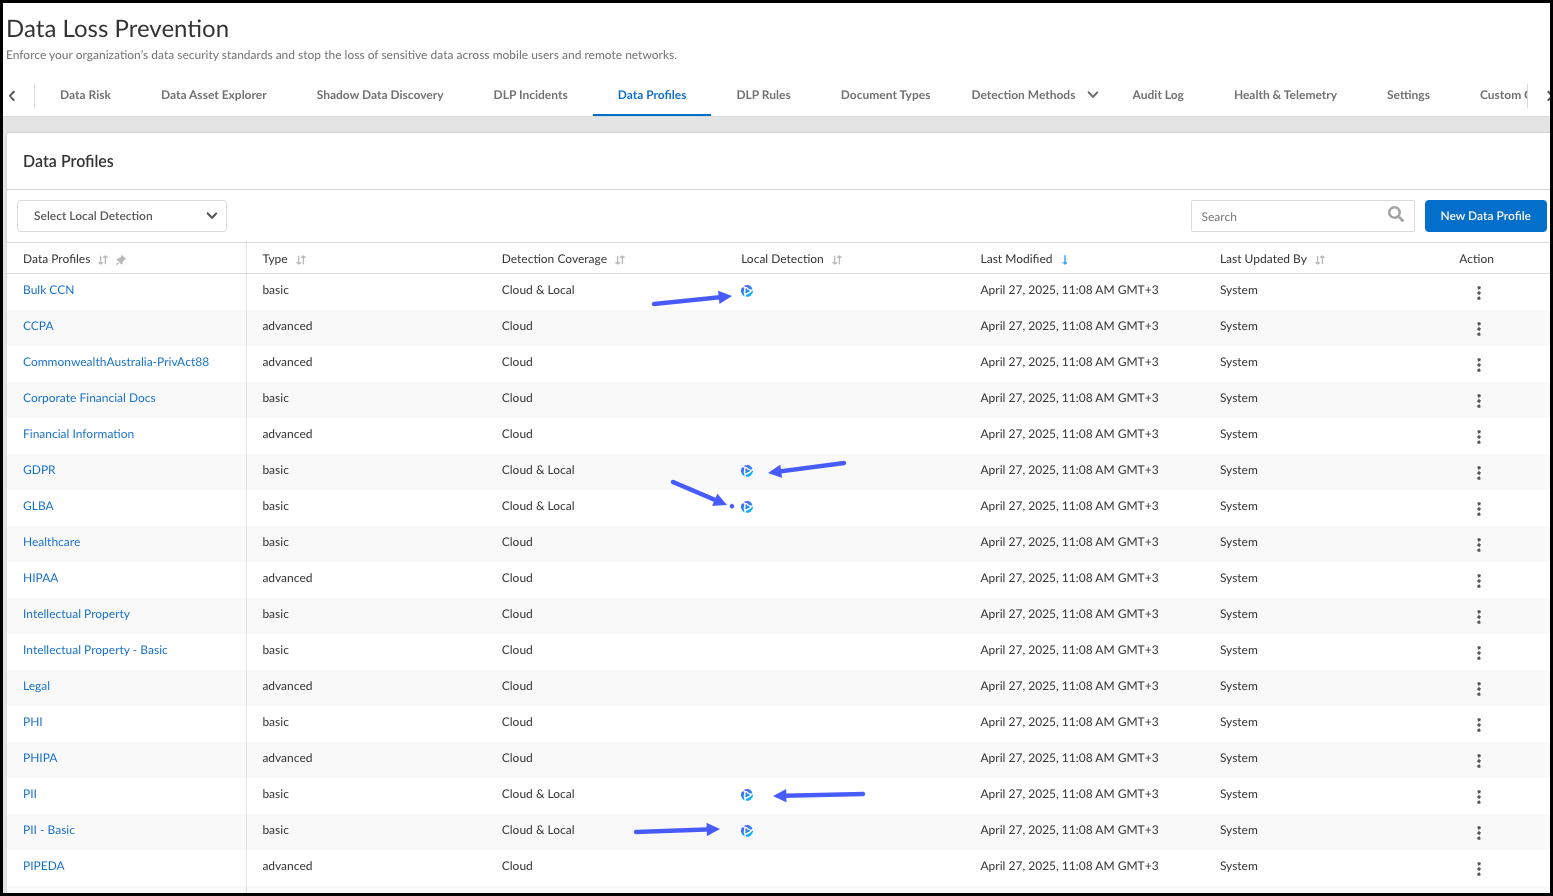The image size is (1553, 896).
Task: Click the search magnifier icon
Action: point(1396,215)
